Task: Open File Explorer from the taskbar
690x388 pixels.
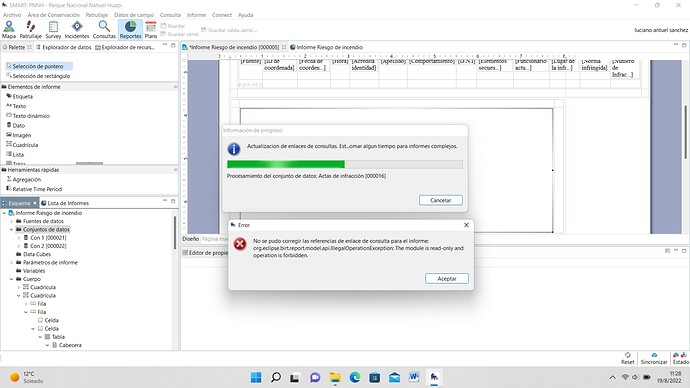Action: (x=335, y=377)
